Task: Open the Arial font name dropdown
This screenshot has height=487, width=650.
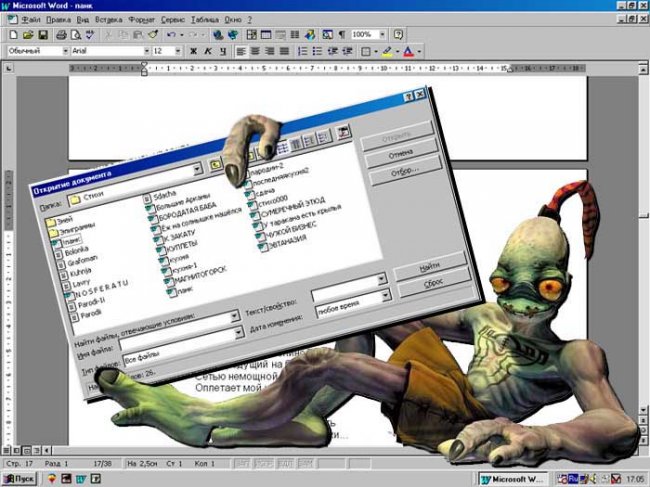Action: tap(147, 51)
